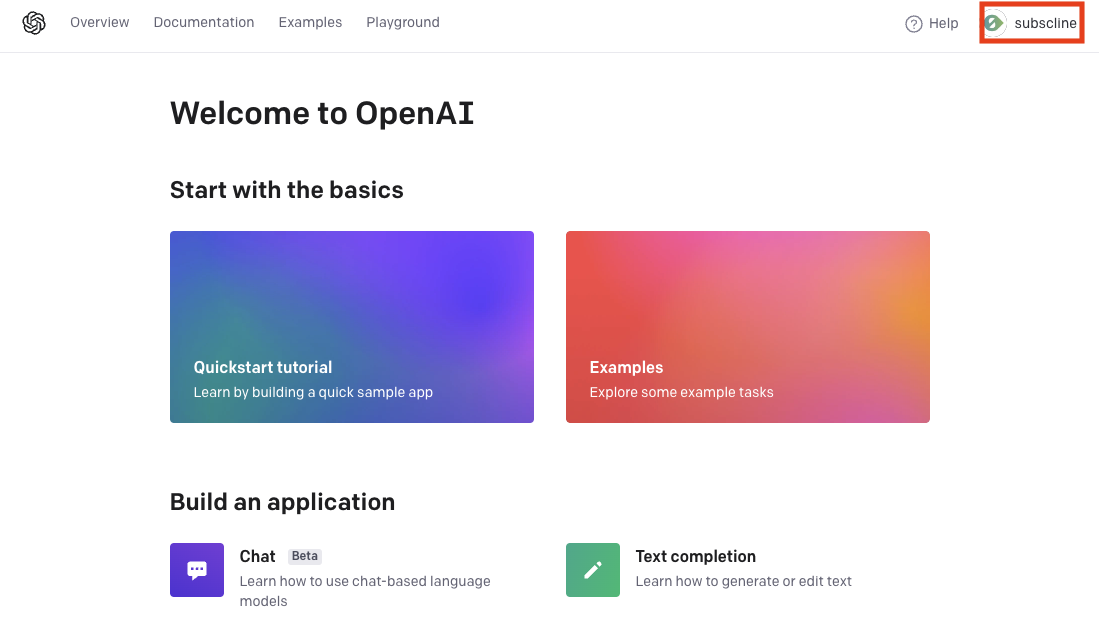Screen dimensions: 1099x637
Task: Click the Text completion title link
Action: tap(695, 556)
